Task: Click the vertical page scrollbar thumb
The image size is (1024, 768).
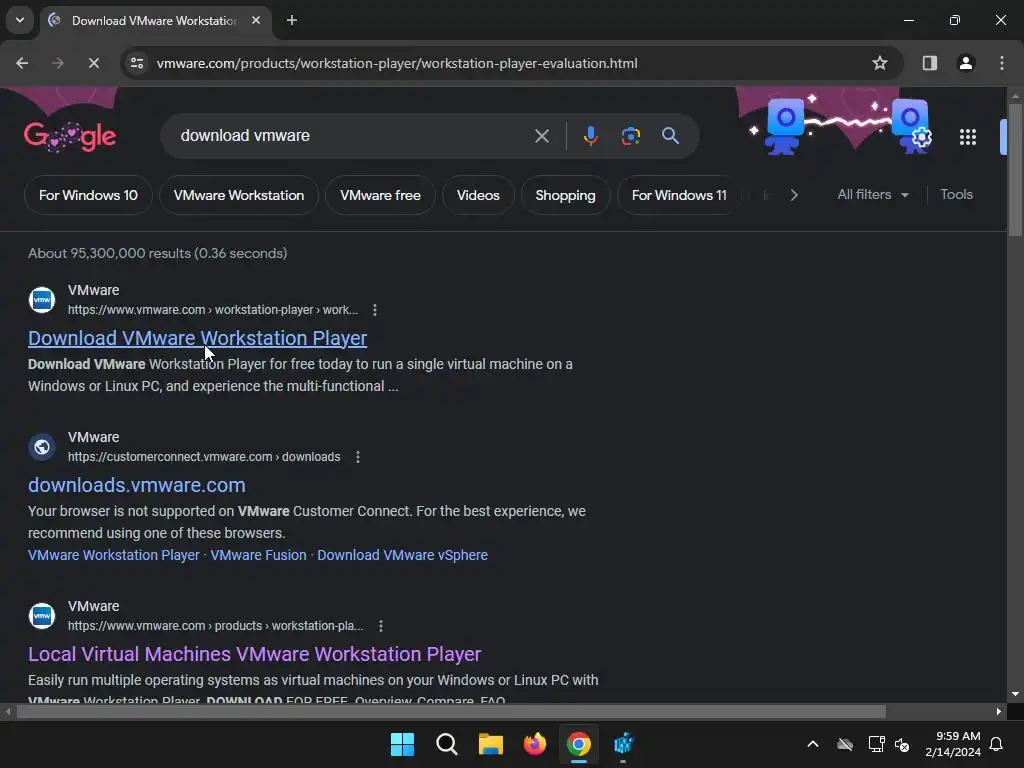Action: click(1015, 170)
